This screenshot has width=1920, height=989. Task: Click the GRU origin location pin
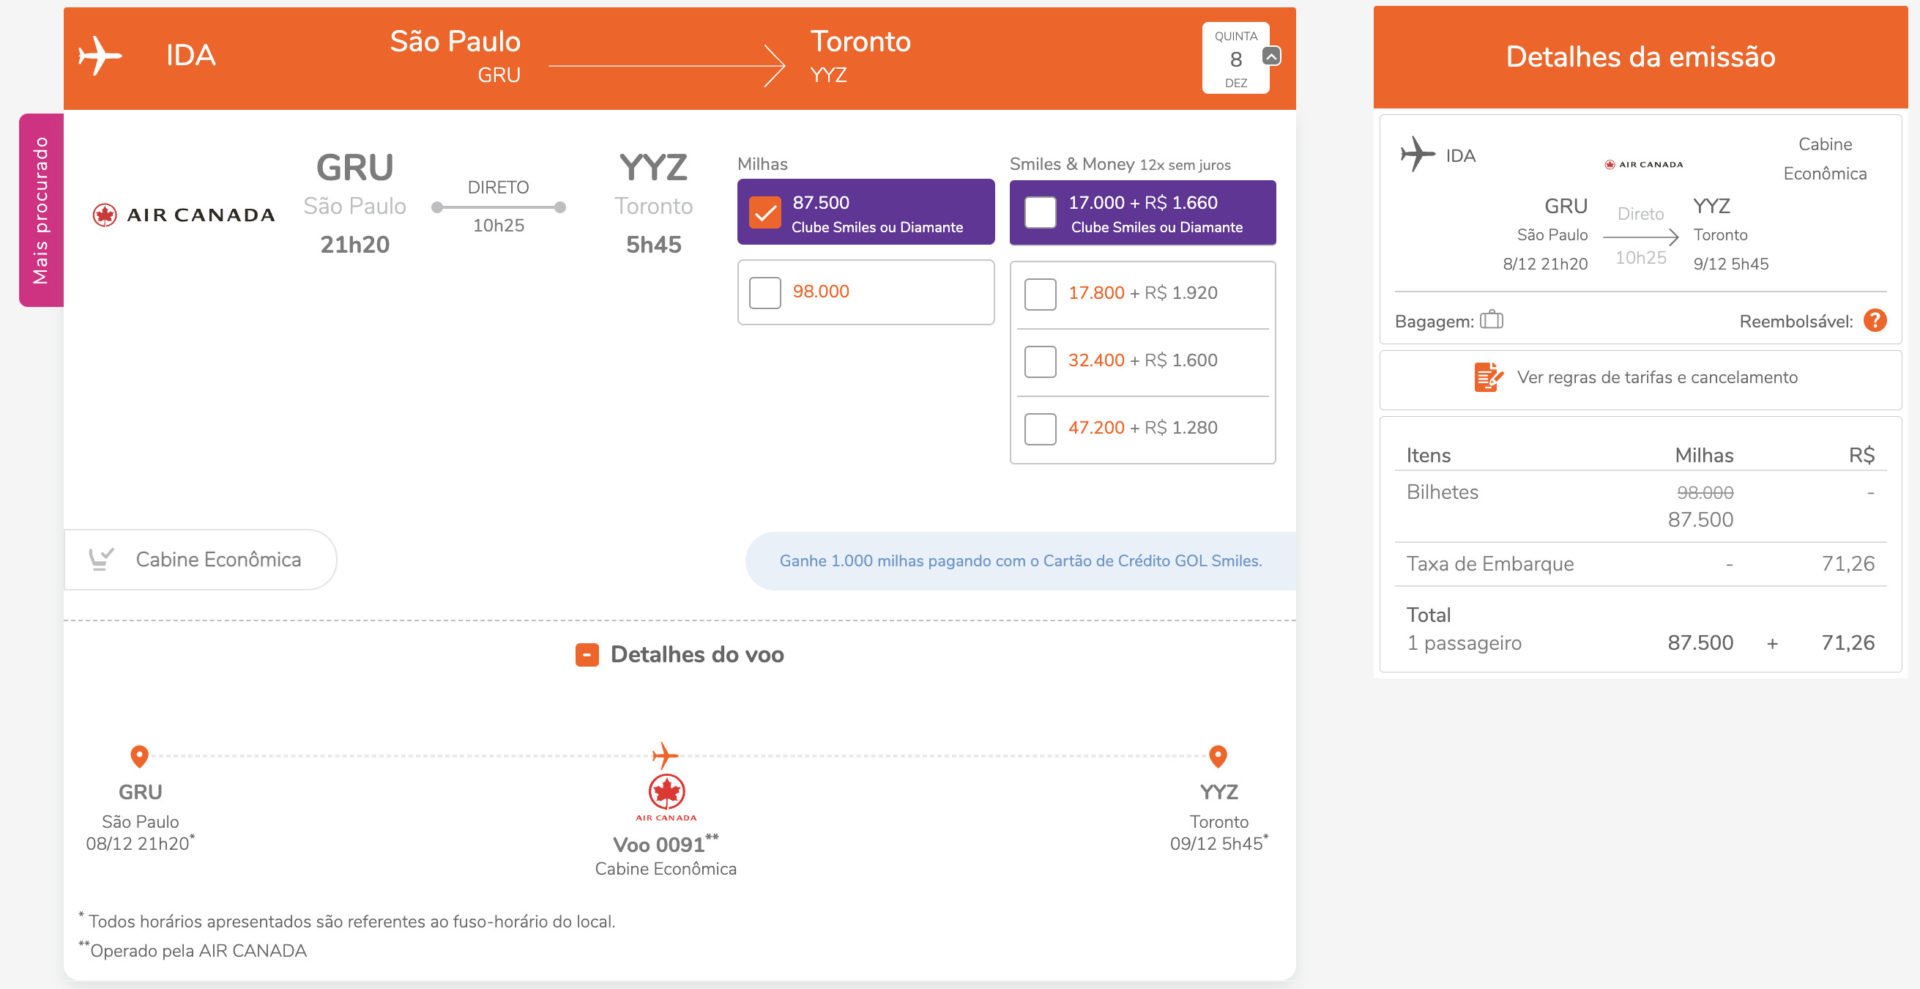[140, 756]
